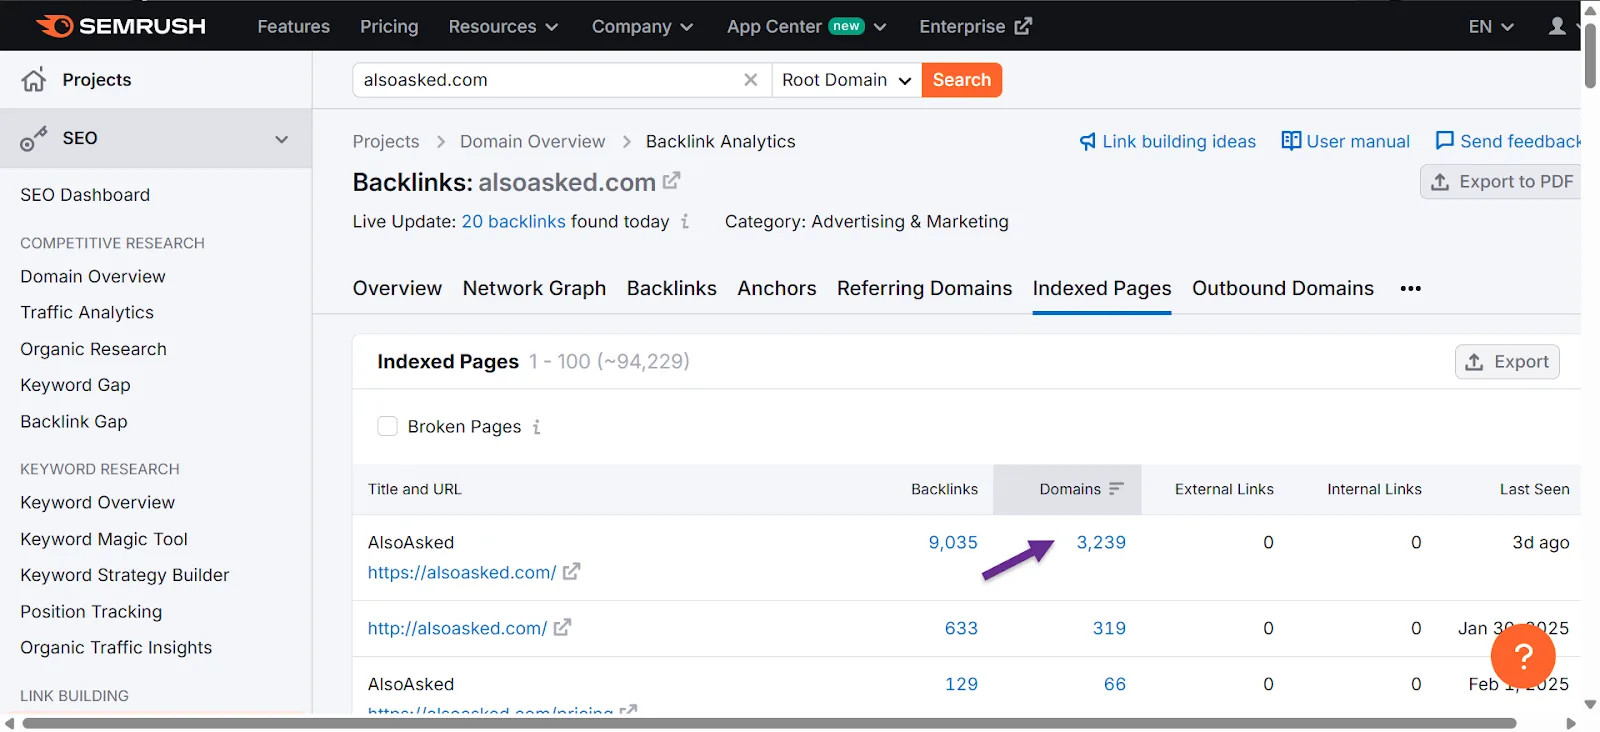Screen dimensions: 1600x732
Task: Expand the Resources dropdown menu
Action: pyautogui.click(x=503, y=26)
